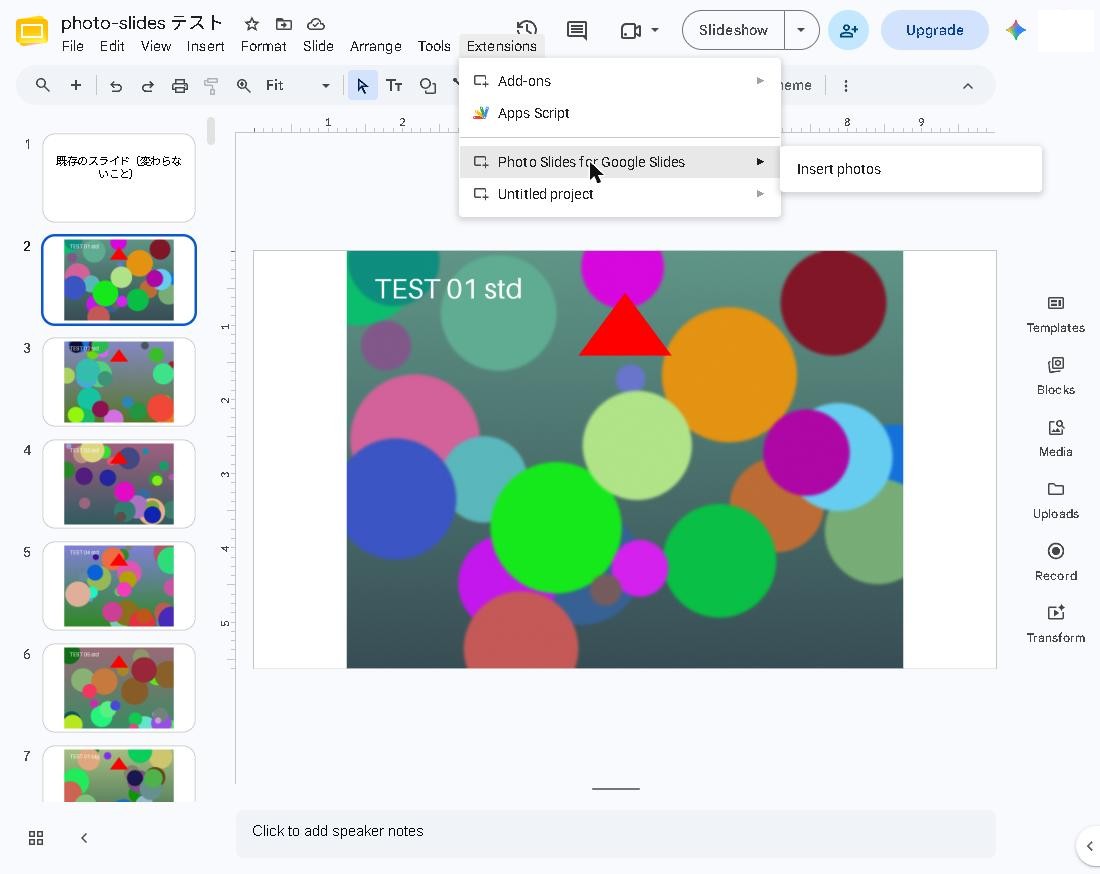Click to add speaker notes
This screenshot has height=874, width=1100.
616,831
